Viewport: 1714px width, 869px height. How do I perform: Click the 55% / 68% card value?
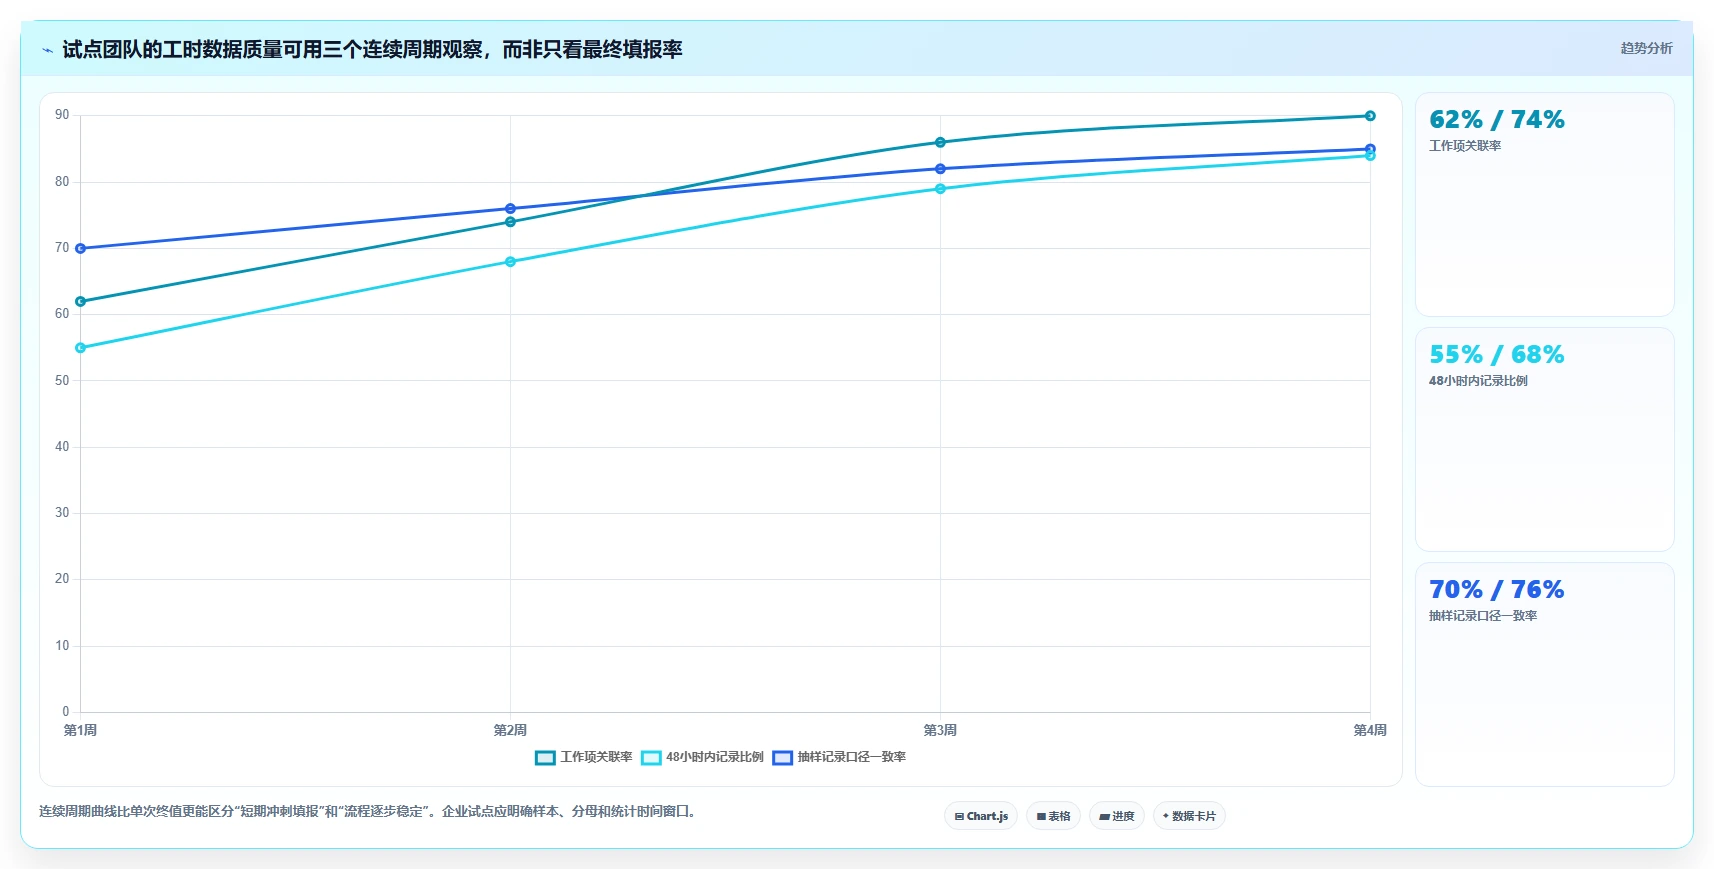1497,355
